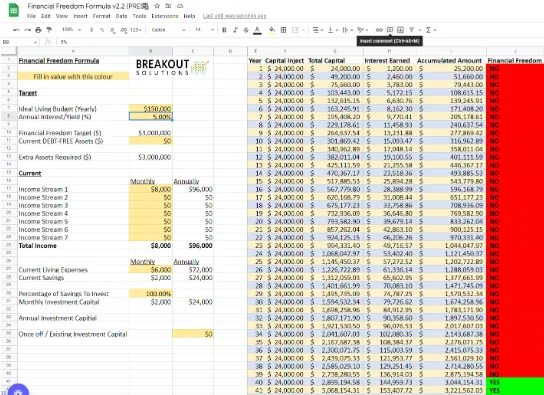Image resolution: width=544 pixels, height=395 pixels.
Task: Apply strikethrough formatting
Action: pyautogui.click(x=246, y=30)
